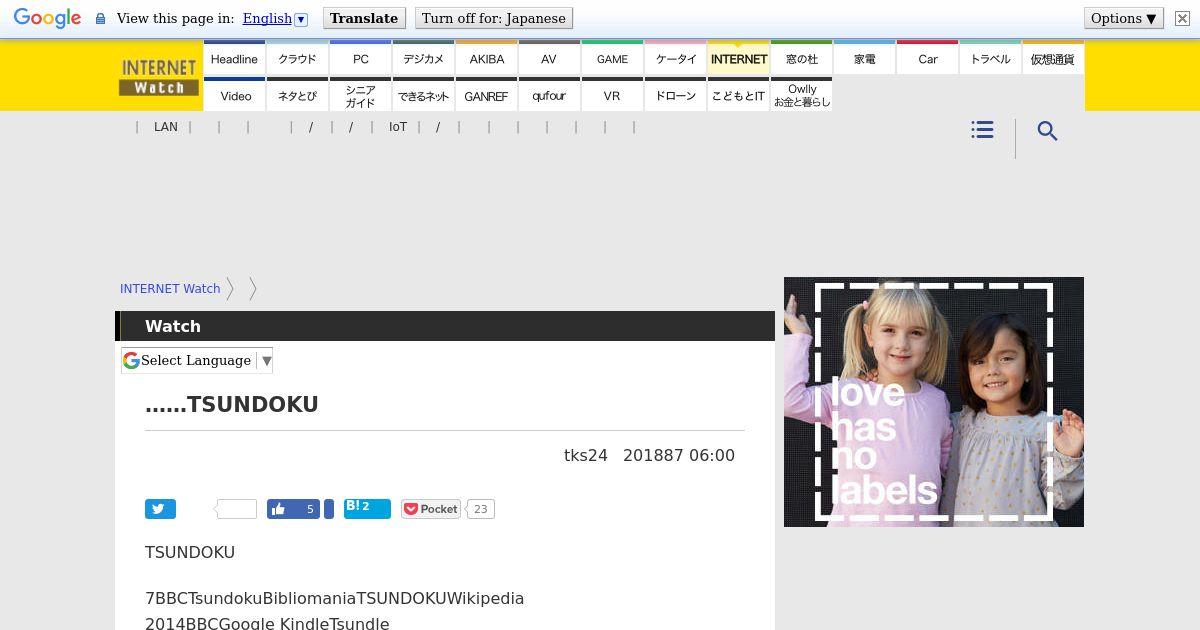The width and height of the screenshot is (1200, 630).
Task: Click the lock icon beside View this page
Action: click(x=100, y=19)
